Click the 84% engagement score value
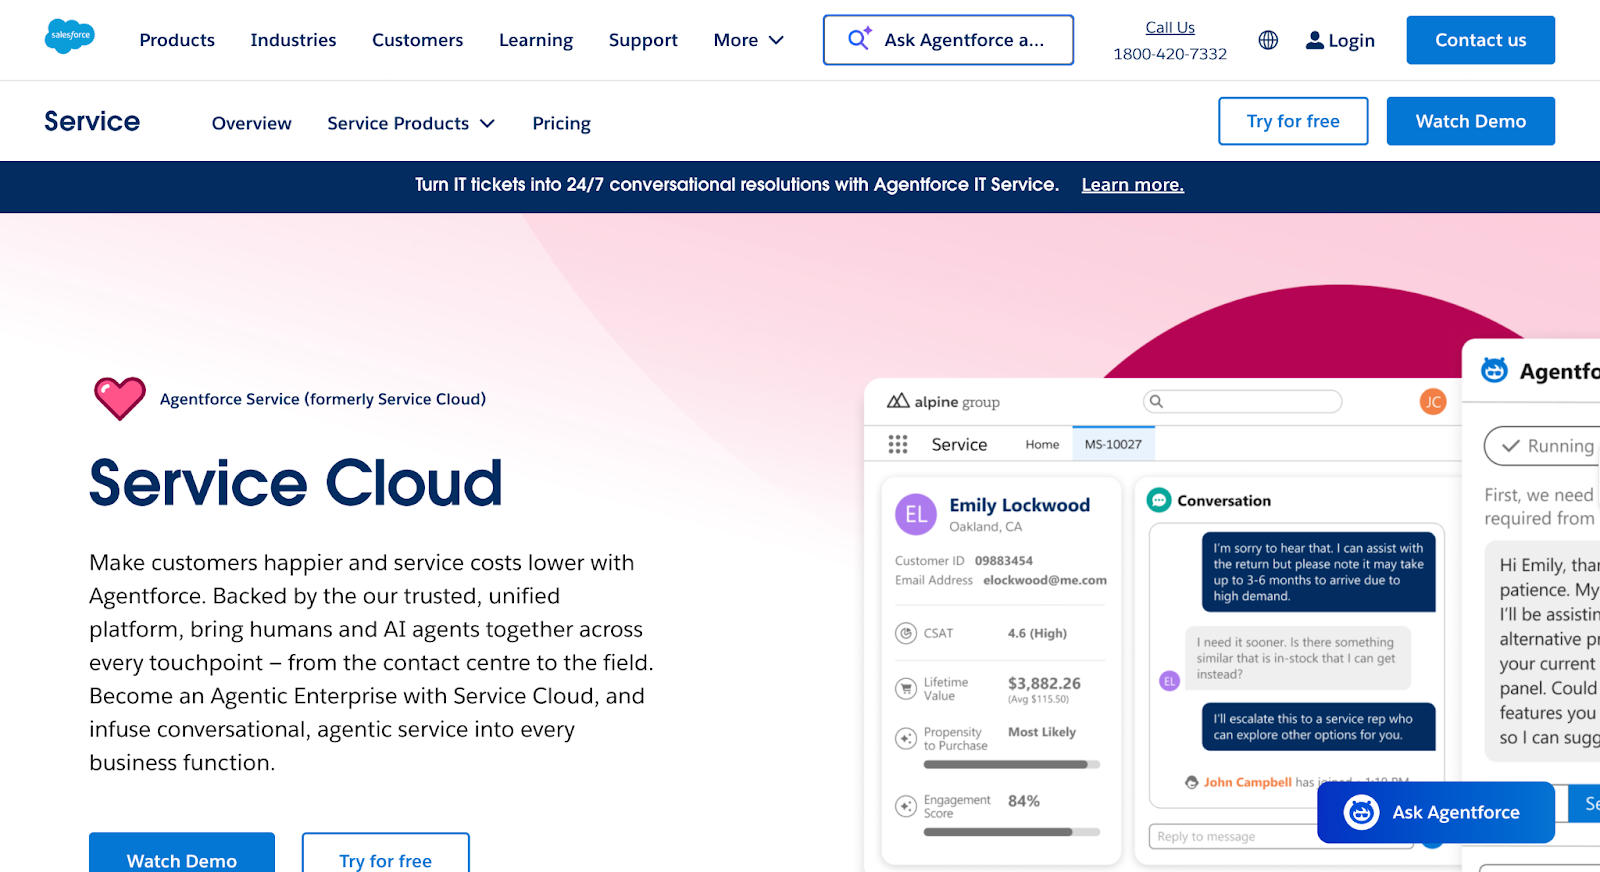This screenshot has height=872, width=1600. (1024, 801)
